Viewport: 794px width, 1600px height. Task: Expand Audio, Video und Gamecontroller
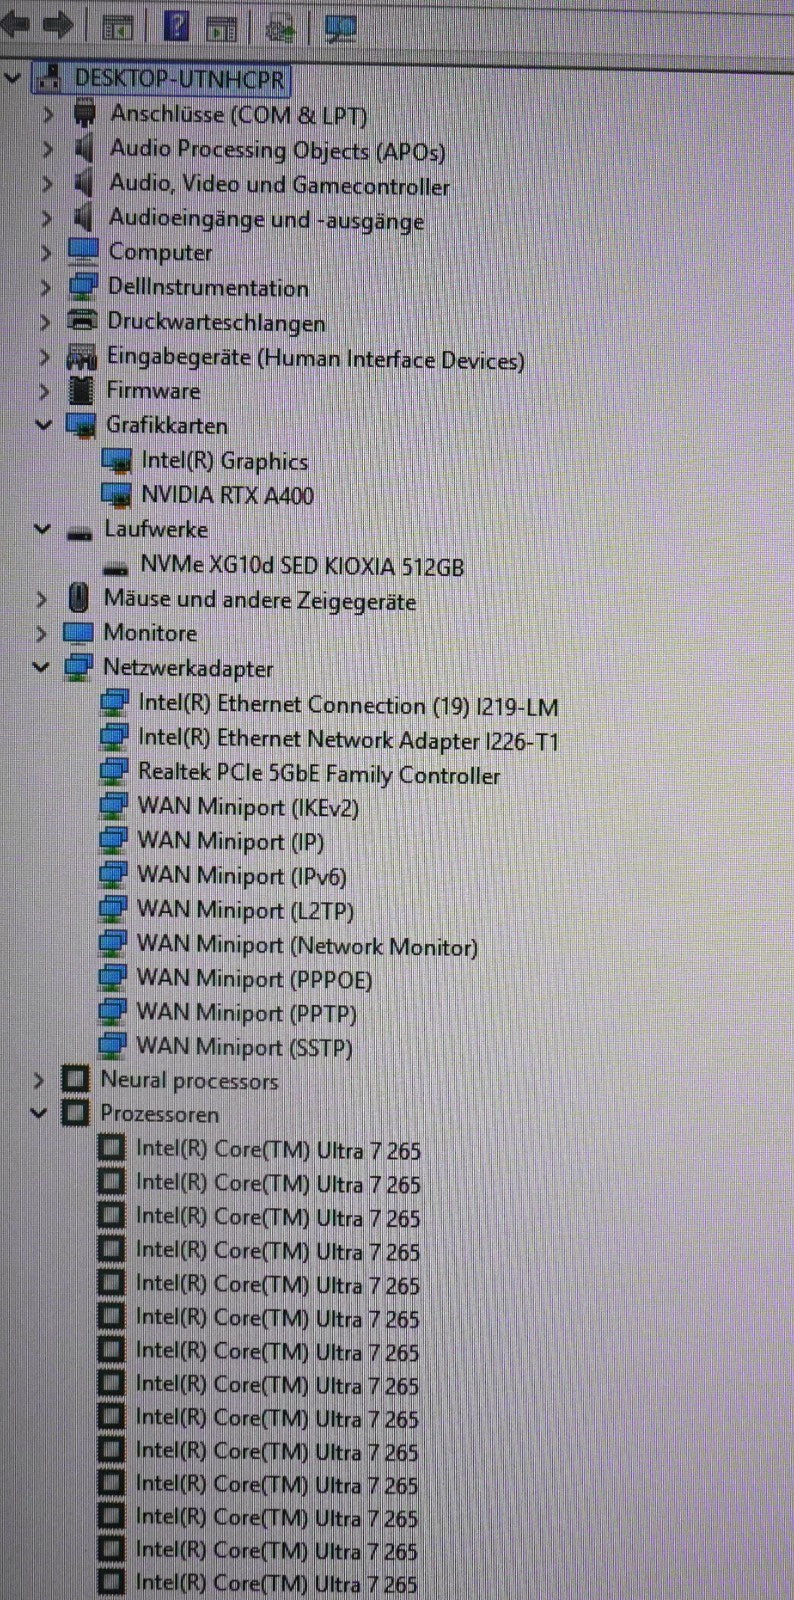point(46,184)
